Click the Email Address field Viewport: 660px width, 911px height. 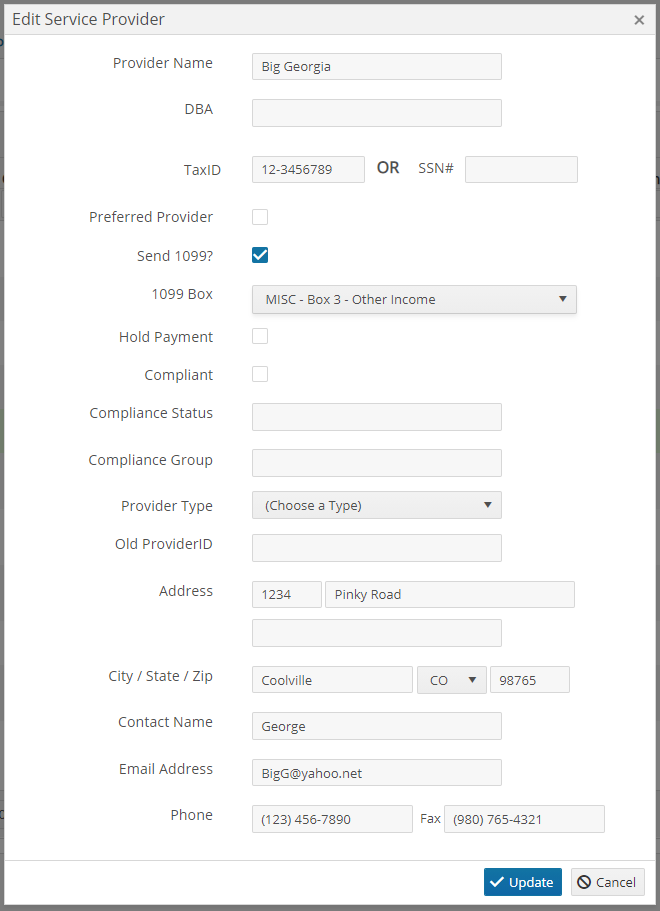(x=376, y=773)
